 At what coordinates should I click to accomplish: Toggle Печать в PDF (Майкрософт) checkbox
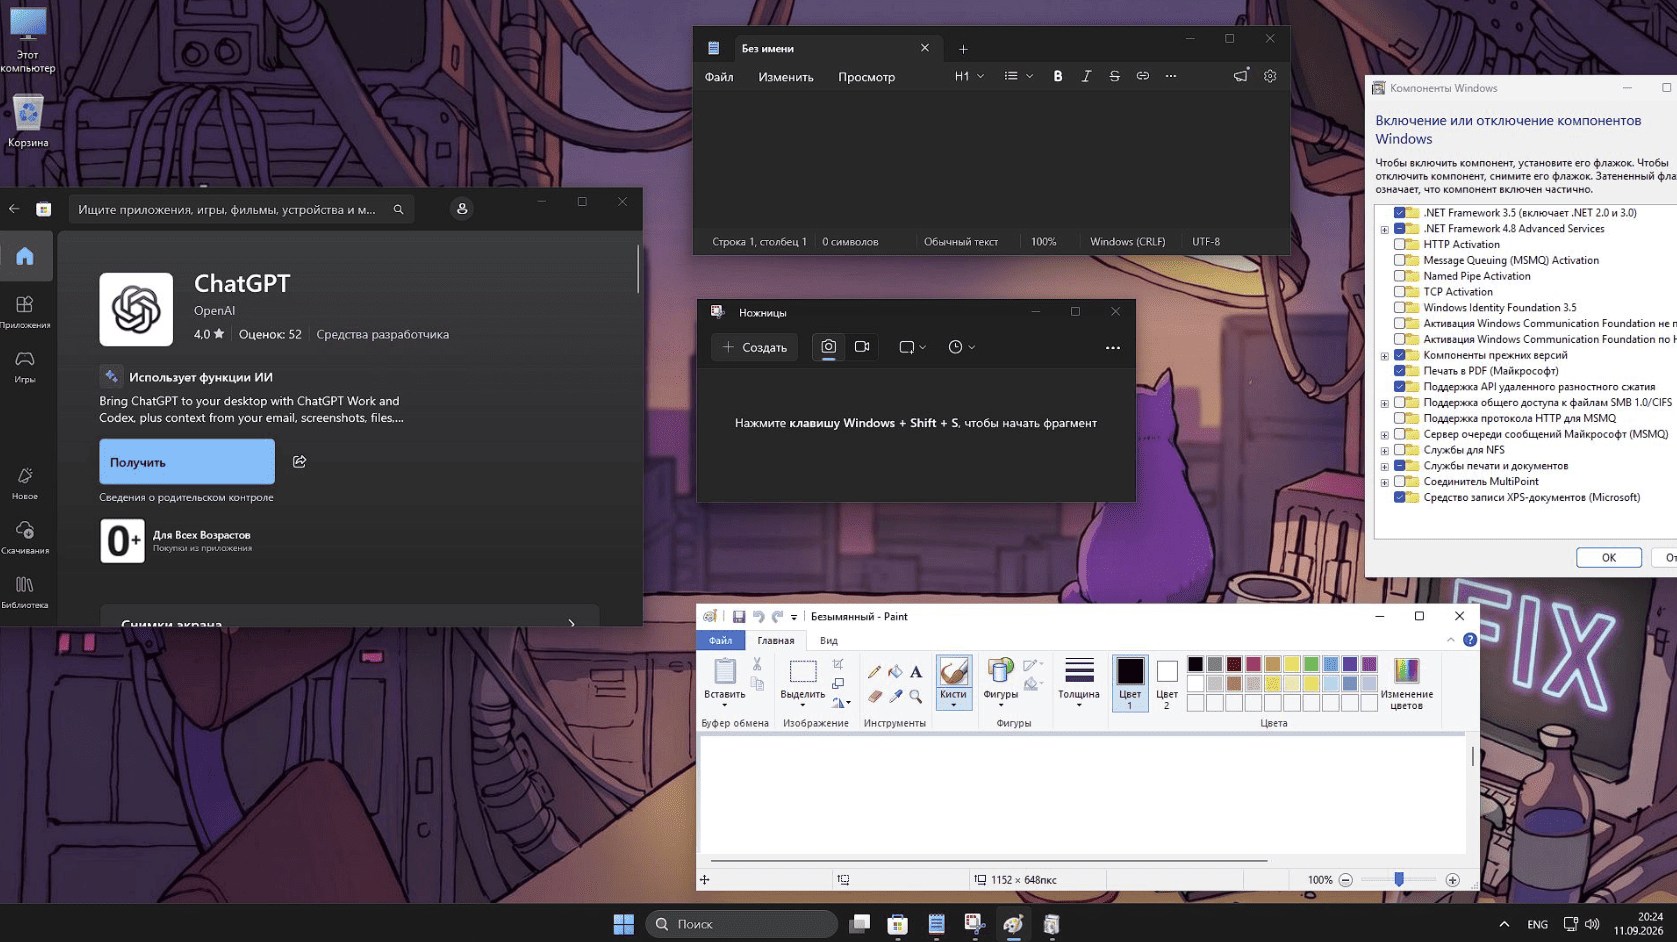(1400, 371)
